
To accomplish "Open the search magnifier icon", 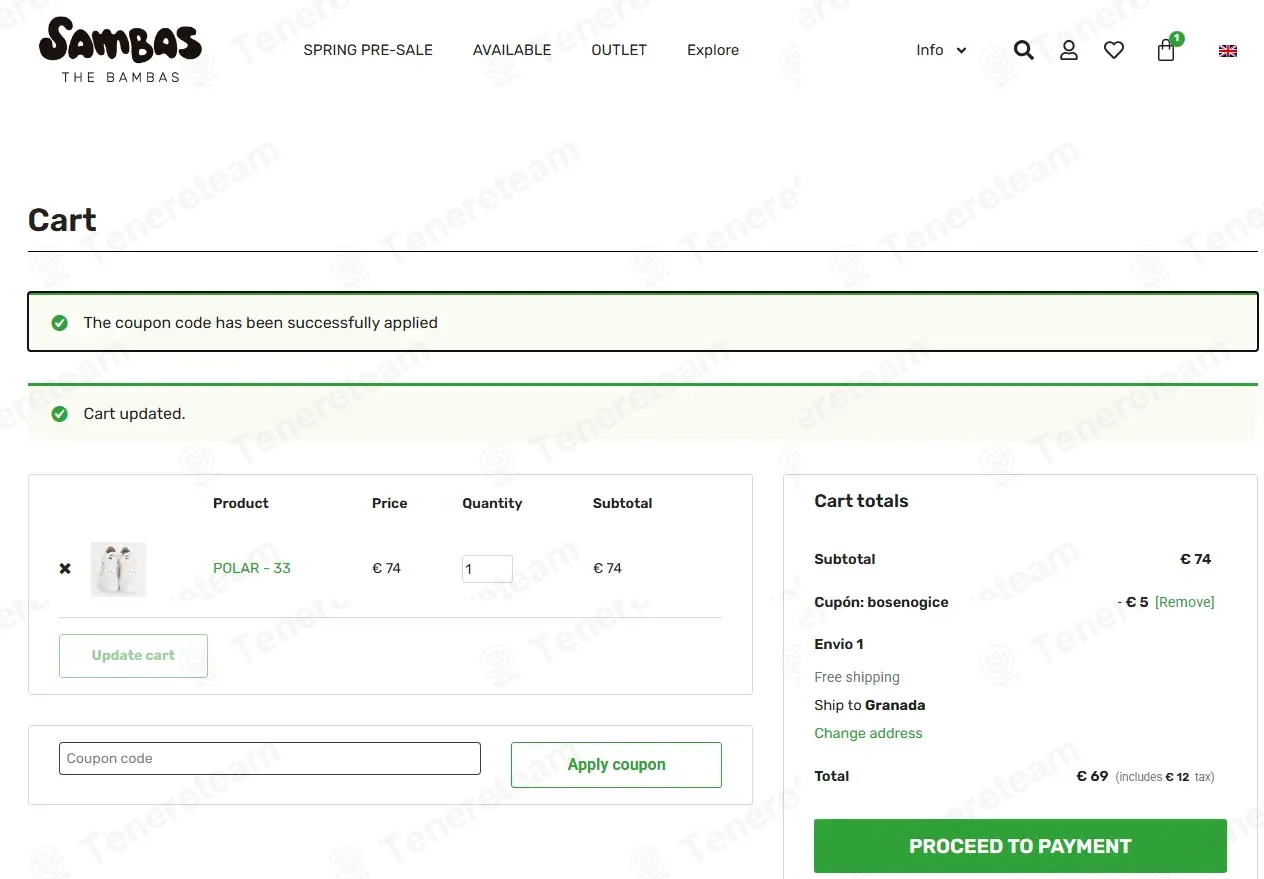I will pos(1023,50).
